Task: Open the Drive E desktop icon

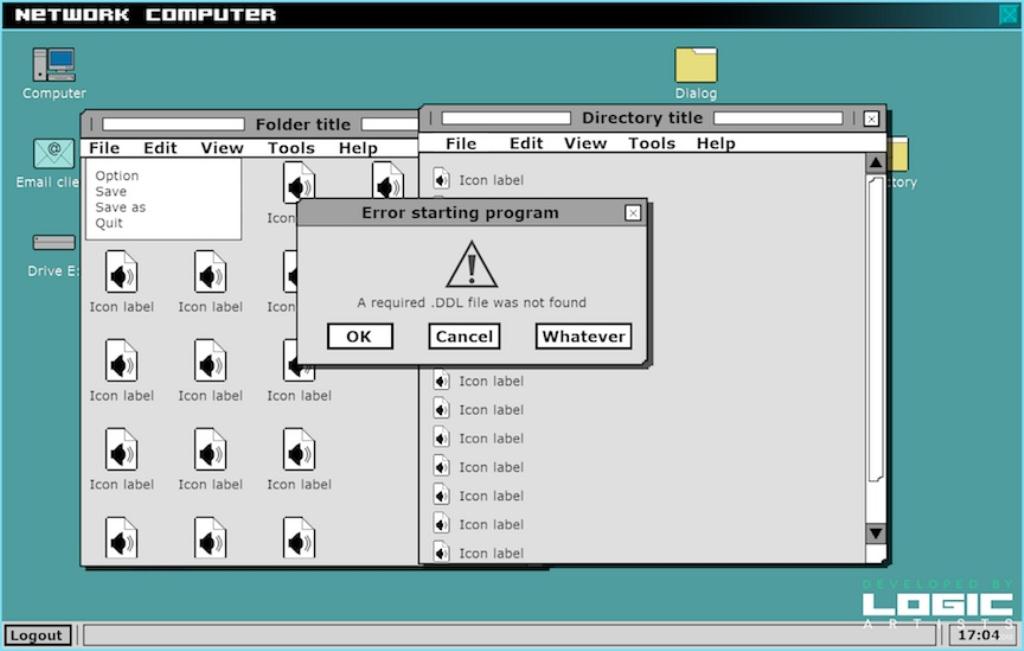Action: (53, 243)
